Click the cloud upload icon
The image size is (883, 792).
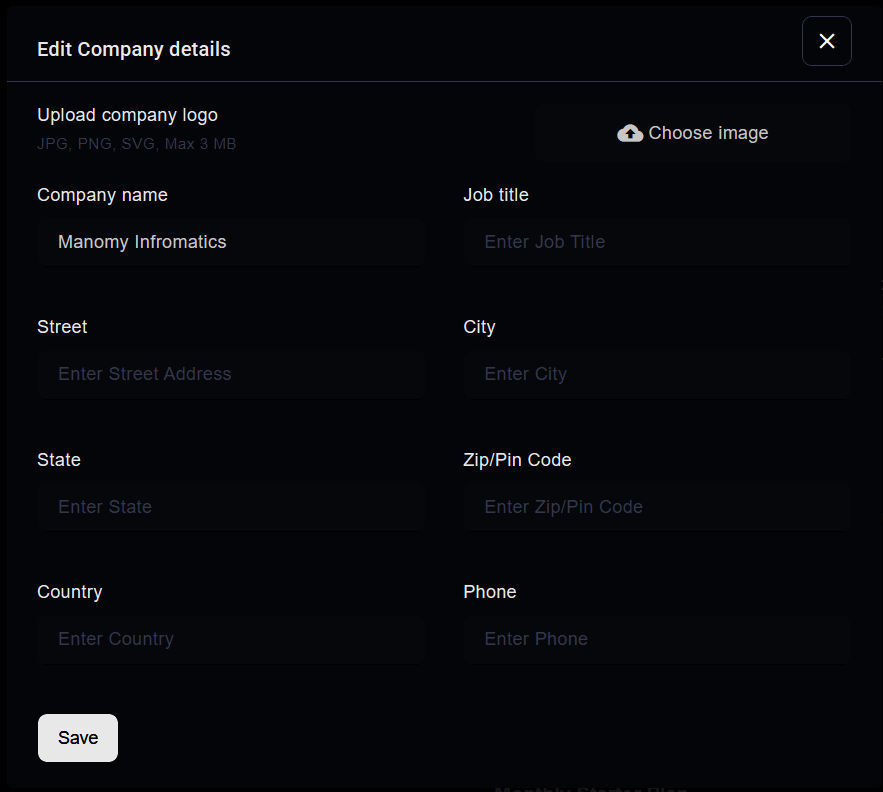pyautogui.click(x=630, y=134)
